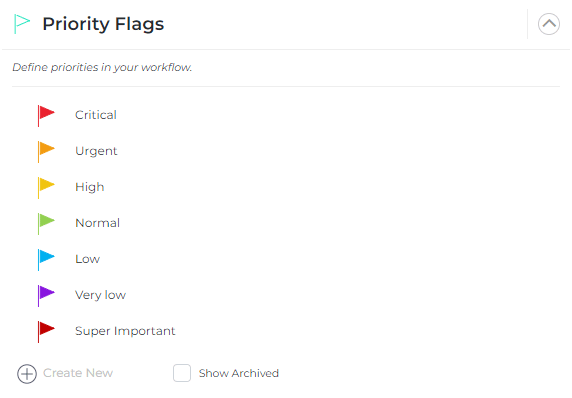572x398 pixels.
Task: Open the Low priority entry
Action: pyautogui.click(x=88, y=259)
